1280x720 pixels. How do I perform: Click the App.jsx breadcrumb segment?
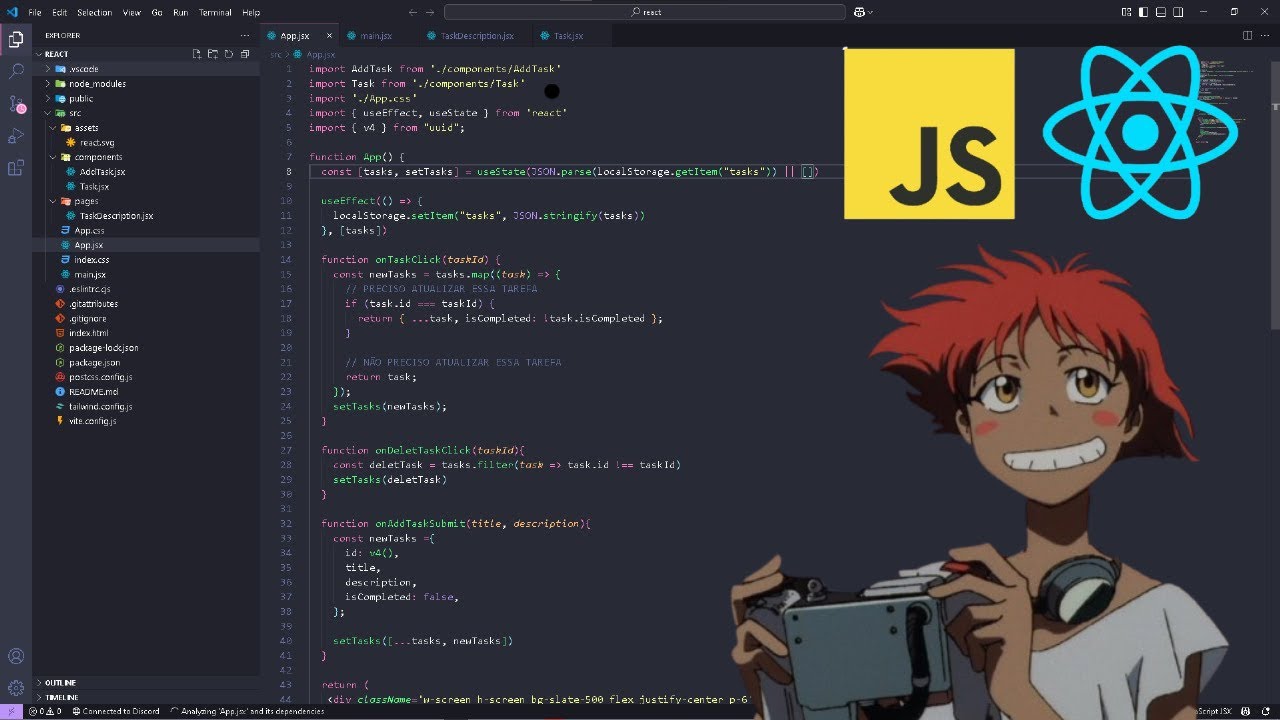(316, 54)
